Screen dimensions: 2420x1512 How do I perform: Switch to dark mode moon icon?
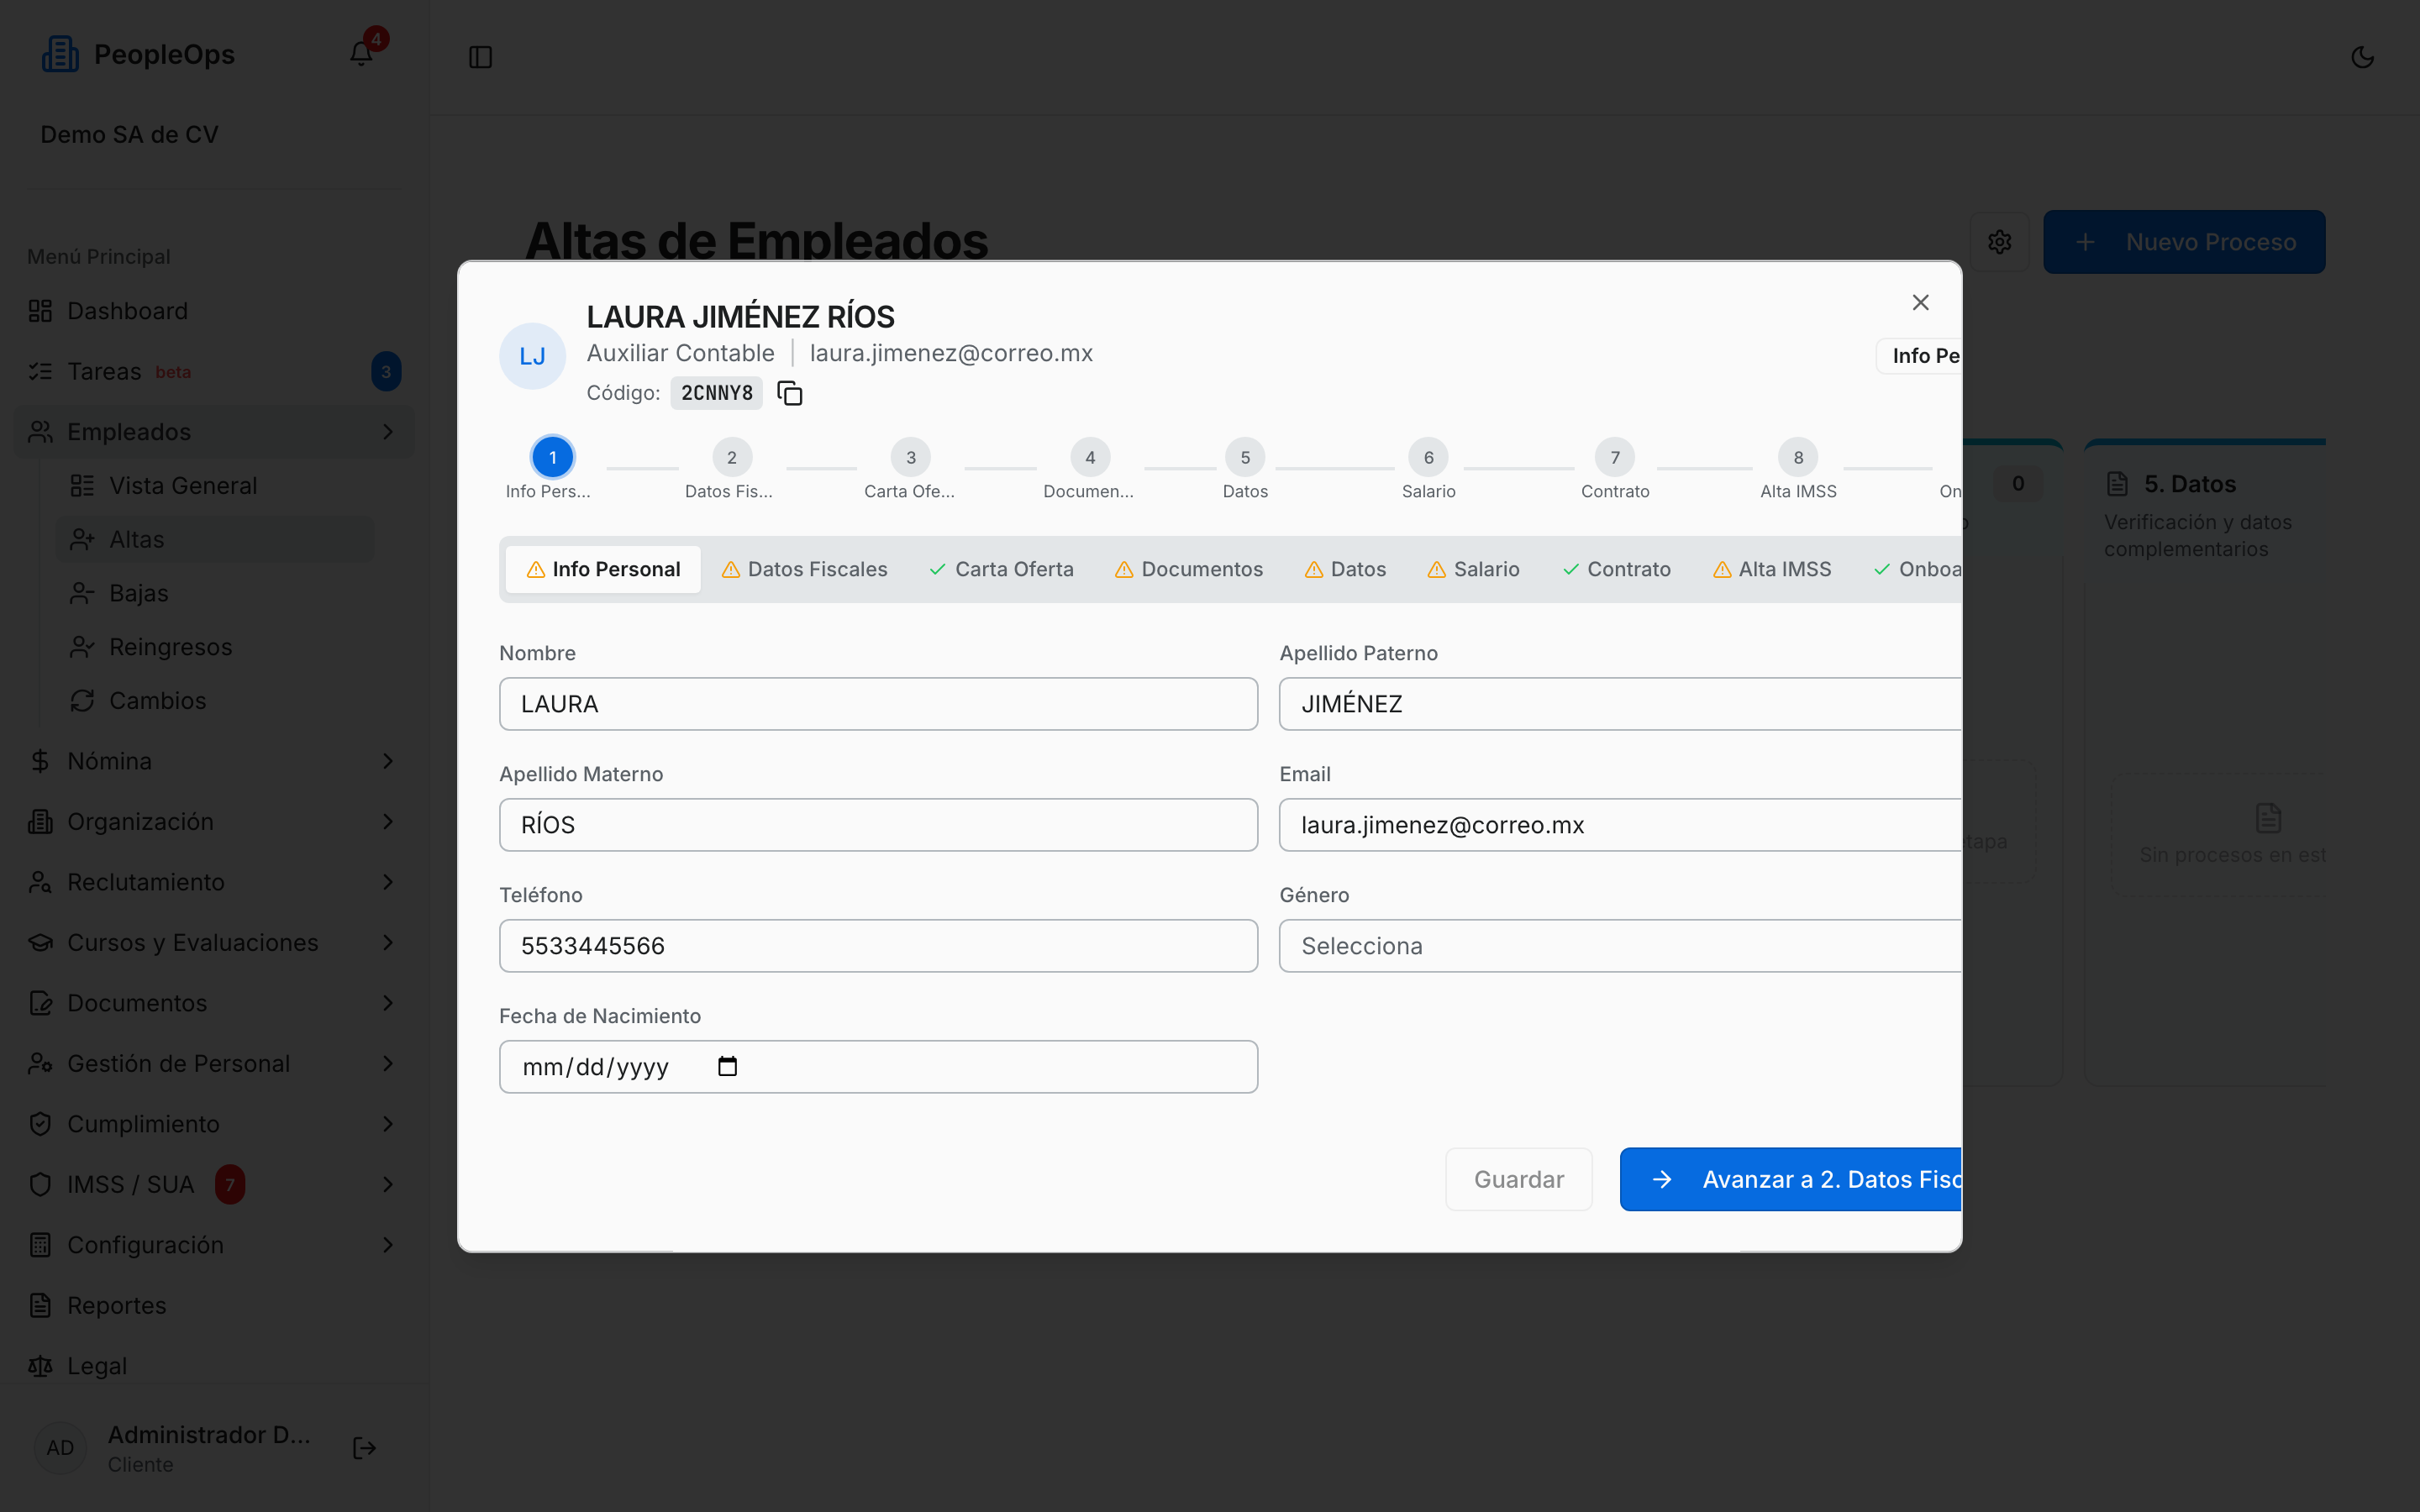pos(2363,57)
